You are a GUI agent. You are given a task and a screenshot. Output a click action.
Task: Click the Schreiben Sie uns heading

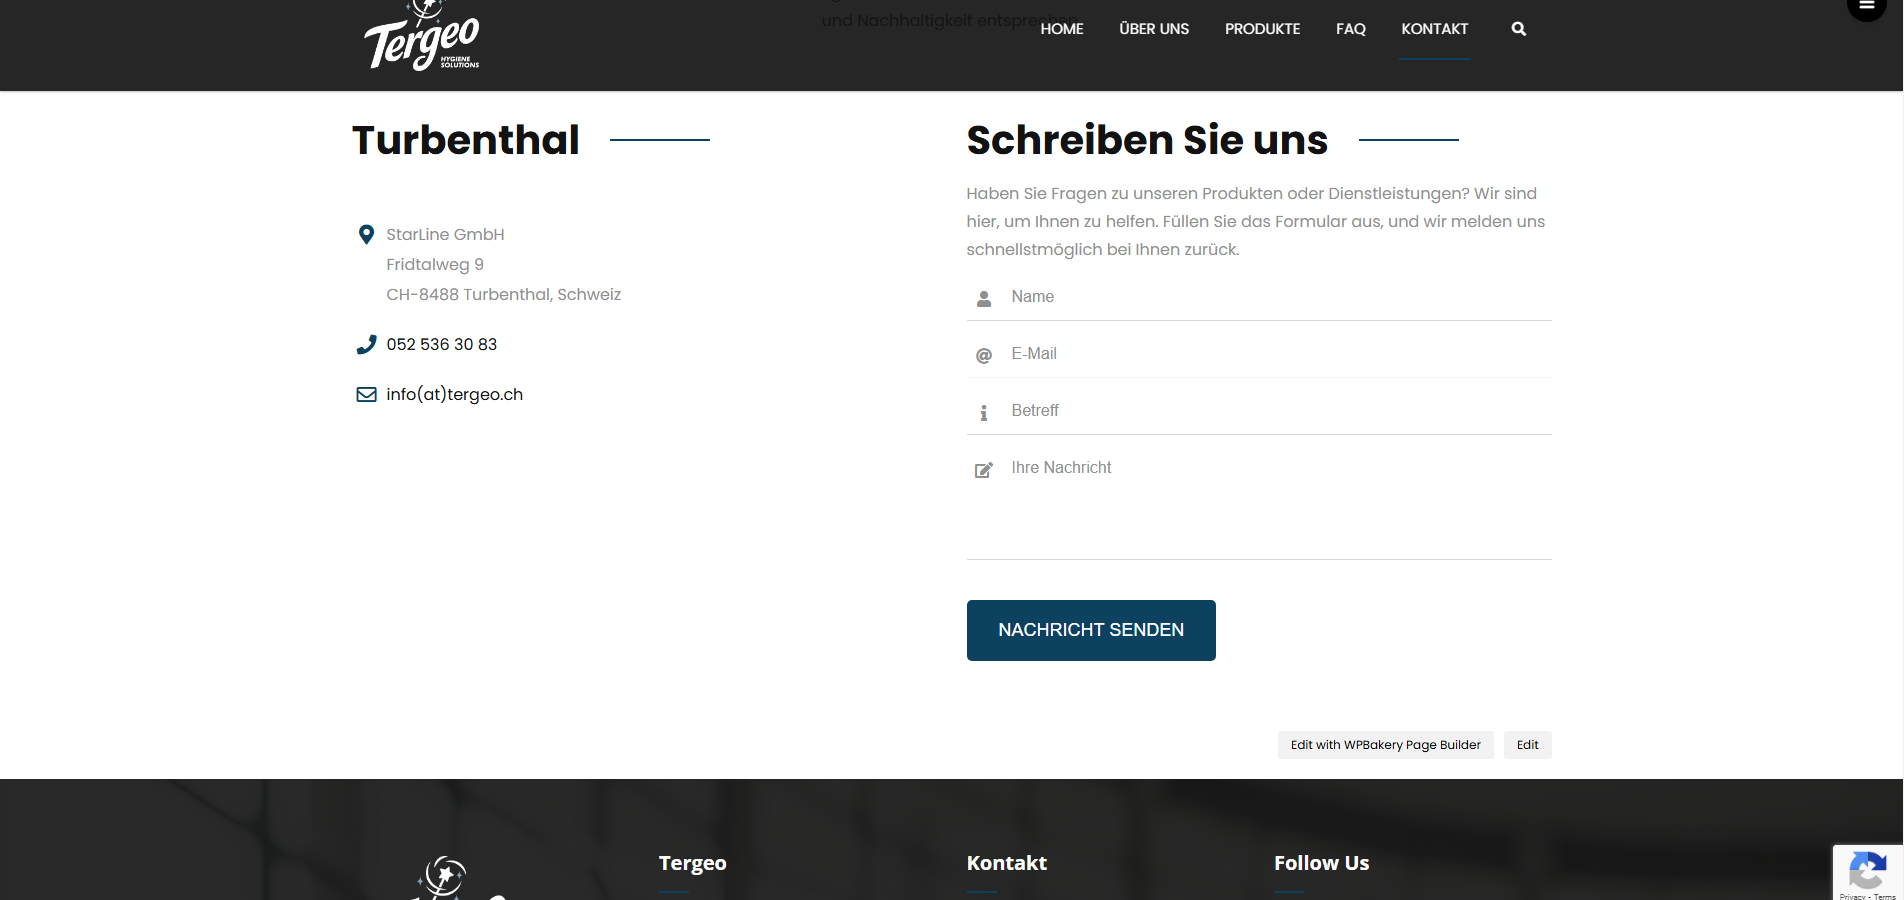click(x=1147, y=140)
